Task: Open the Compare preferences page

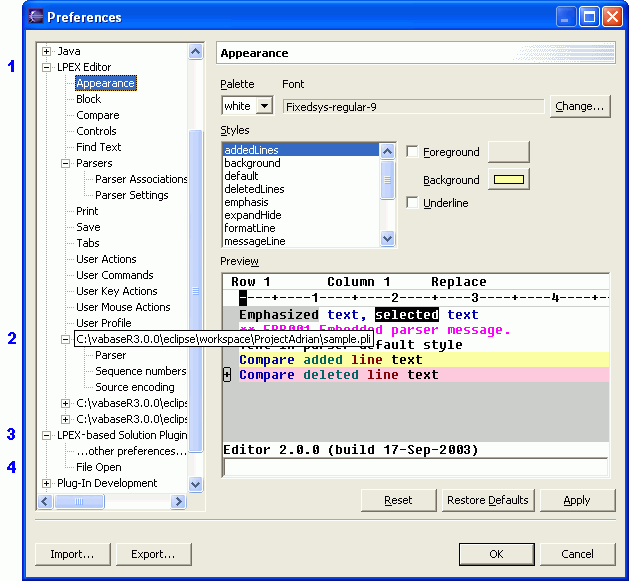Action: (x=98, y=115)
